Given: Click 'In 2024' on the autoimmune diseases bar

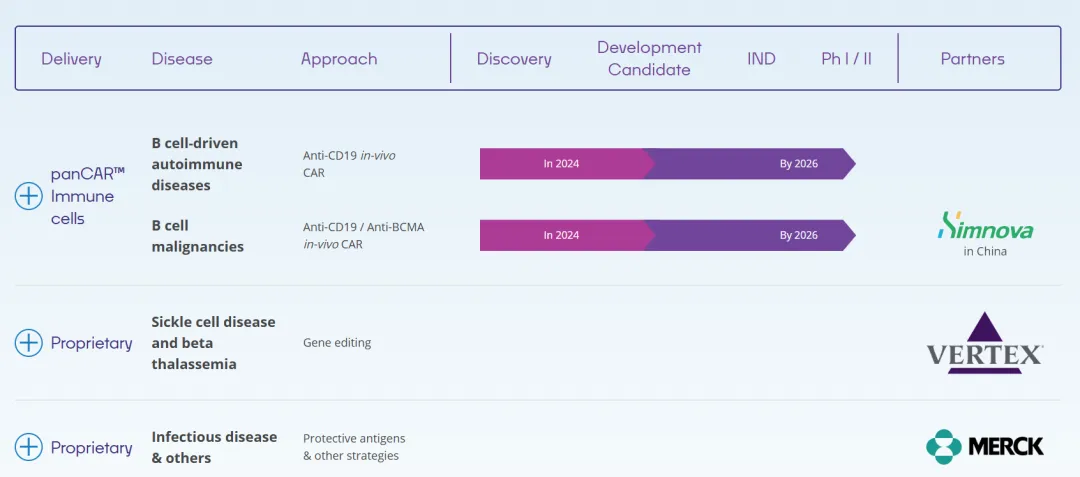Looking at the screenshot, I should coord(561,164).
